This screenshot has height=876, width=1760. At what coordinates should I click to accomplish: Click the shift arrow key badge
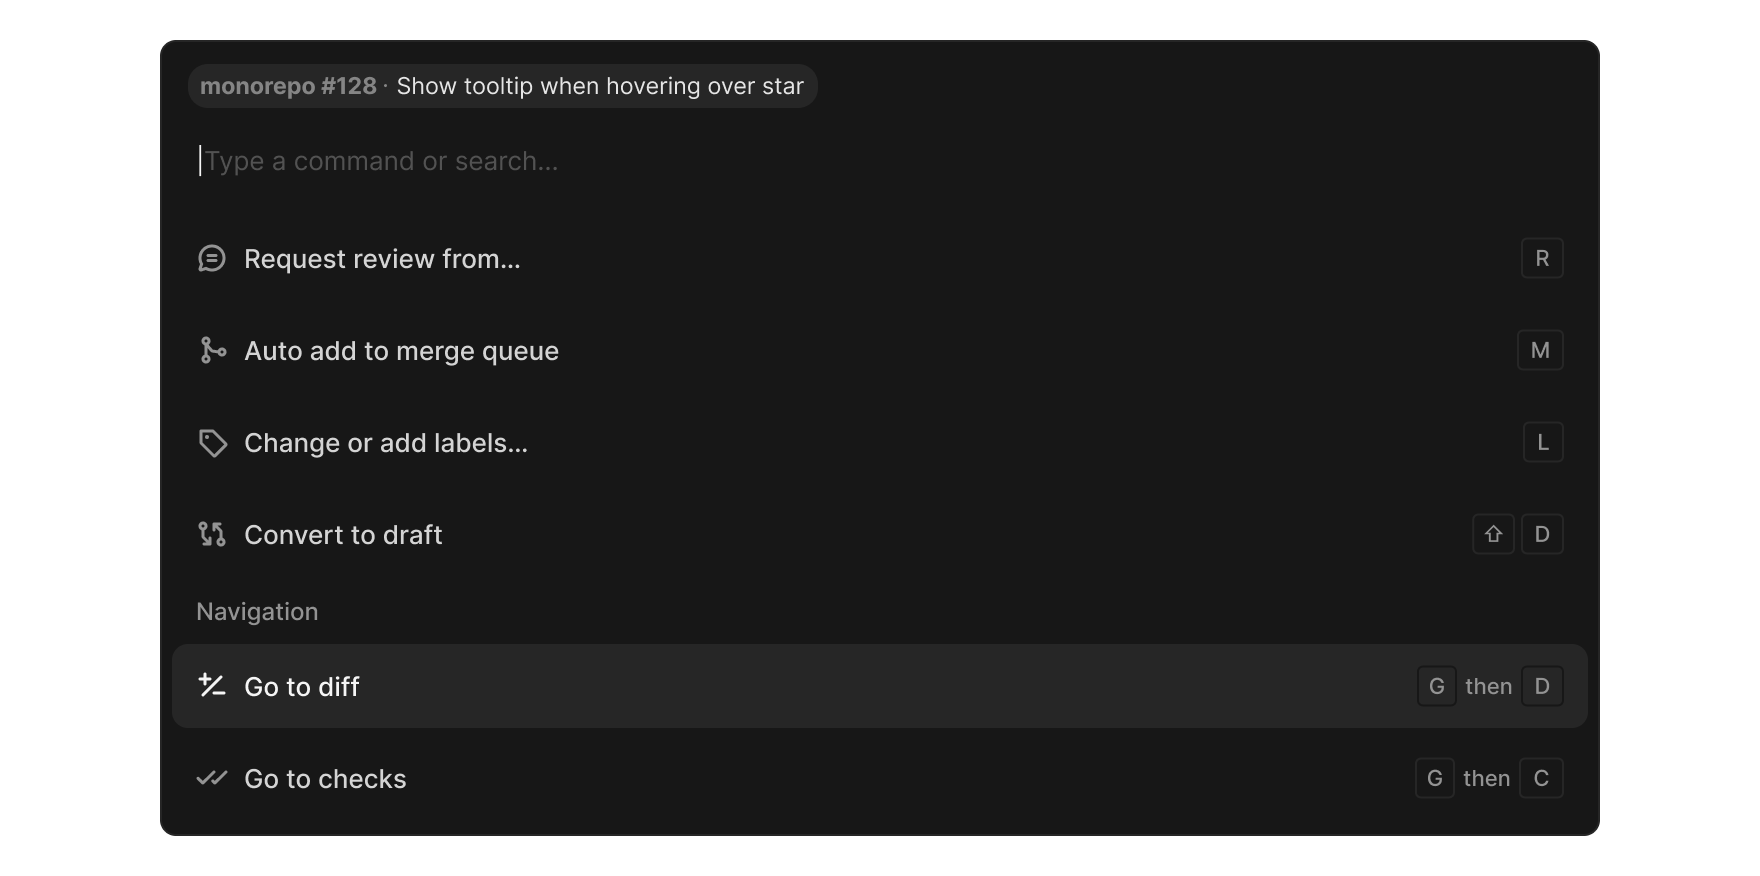pyautogui.click(x=1493, y=534)
